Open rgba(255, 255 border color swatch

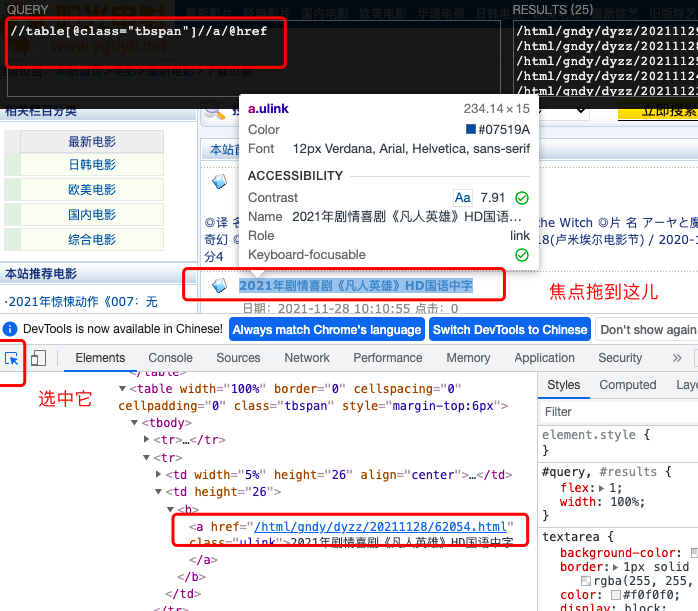586,581
